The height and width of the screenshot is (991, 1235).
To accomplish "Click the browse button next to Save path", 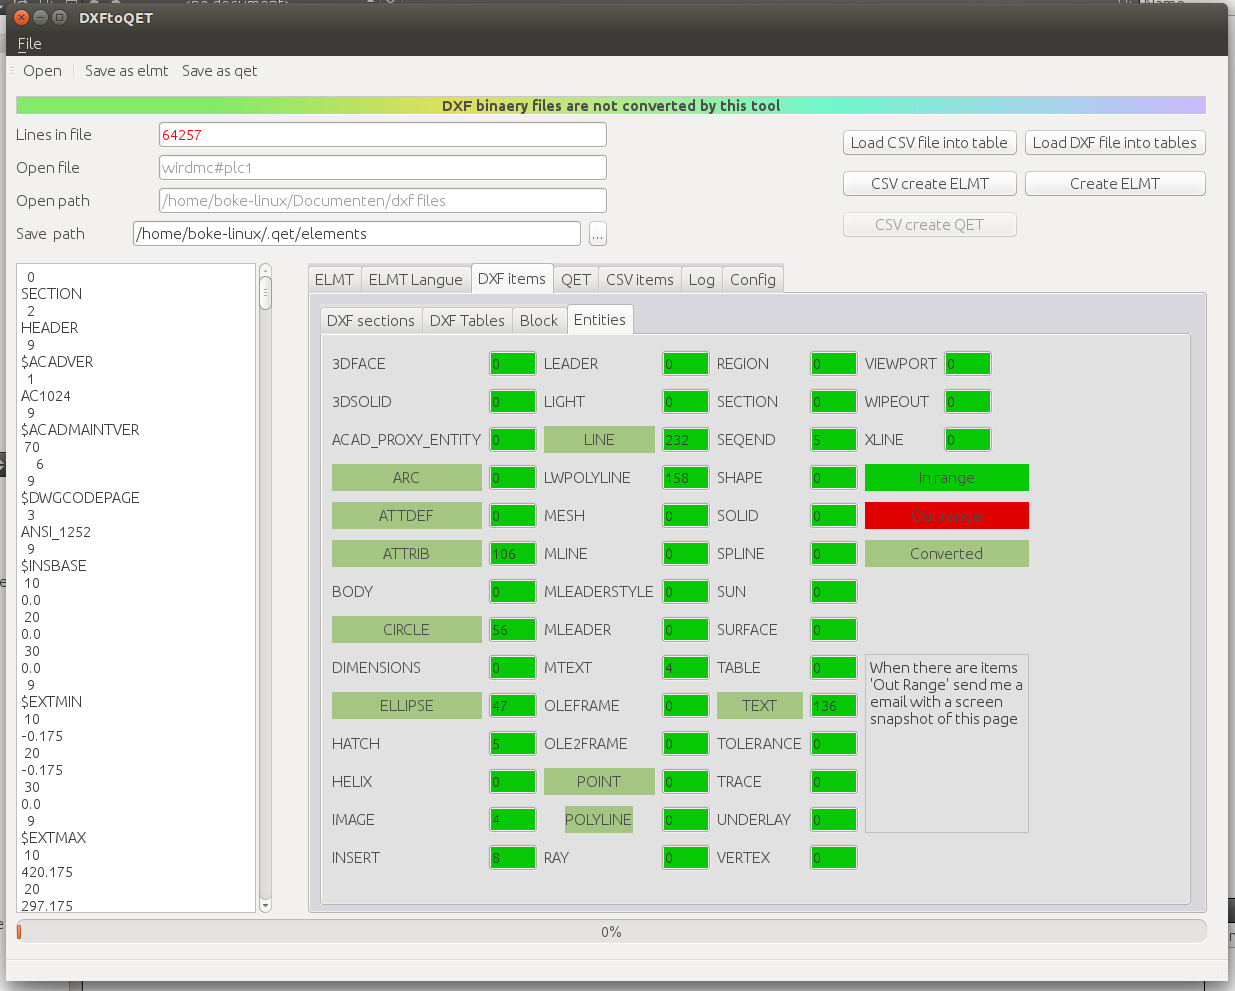I will (x=597, y=234).
